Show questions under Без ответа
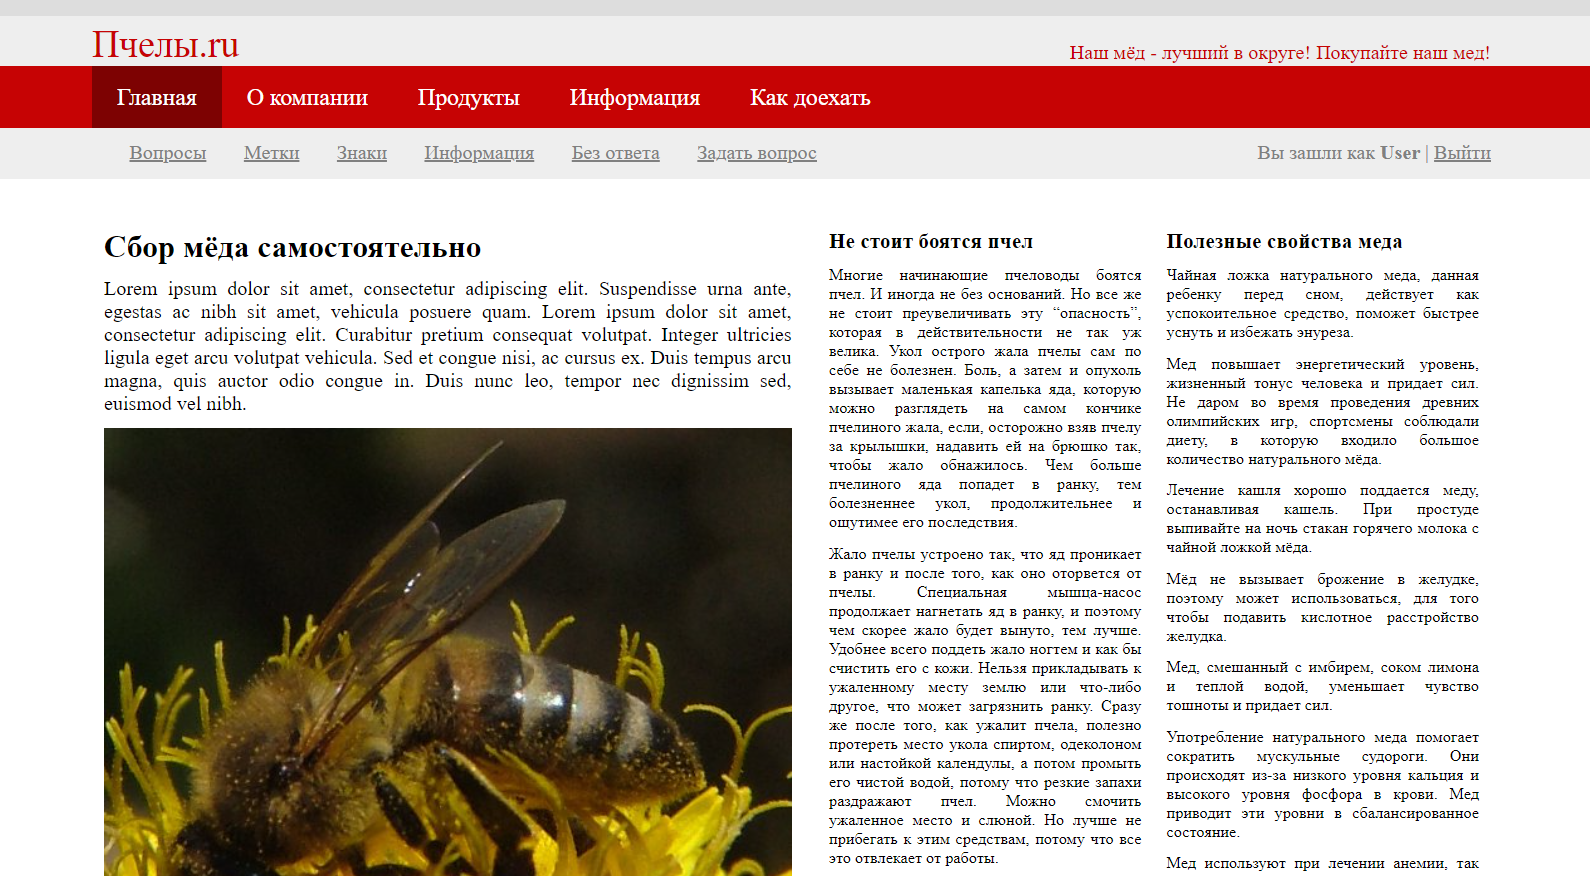 [615, 153]
